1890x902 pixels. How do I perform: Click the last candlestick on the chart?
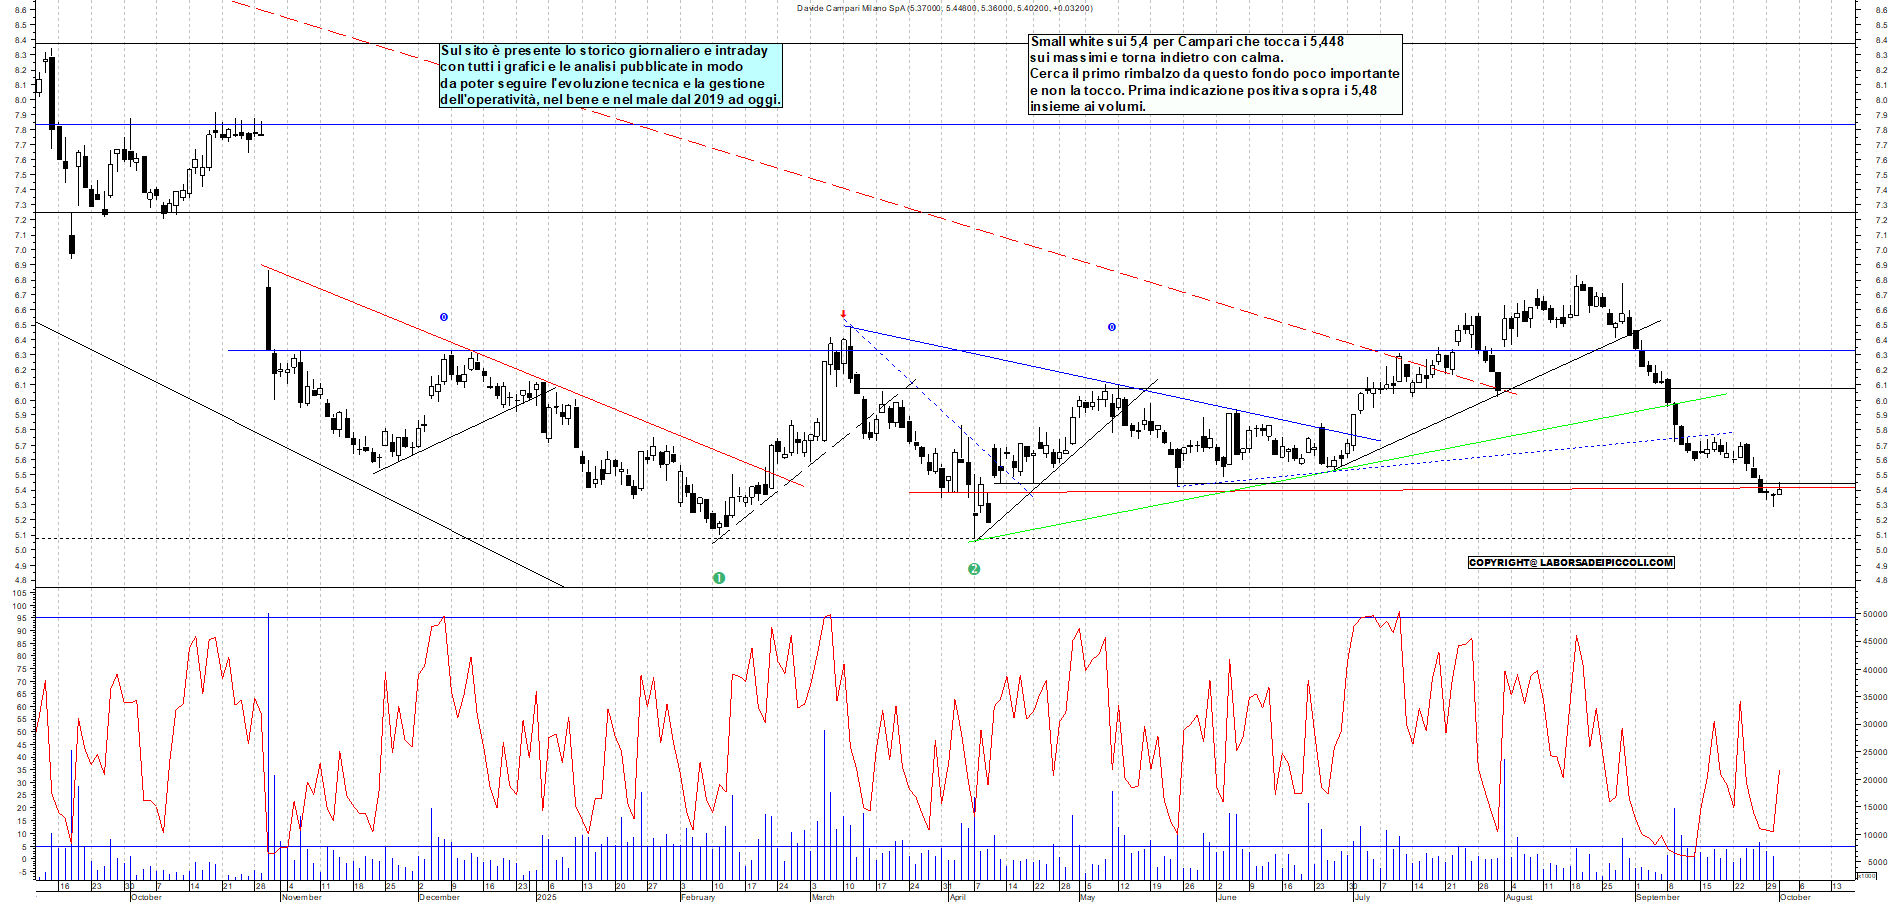tap(1779, 490)
